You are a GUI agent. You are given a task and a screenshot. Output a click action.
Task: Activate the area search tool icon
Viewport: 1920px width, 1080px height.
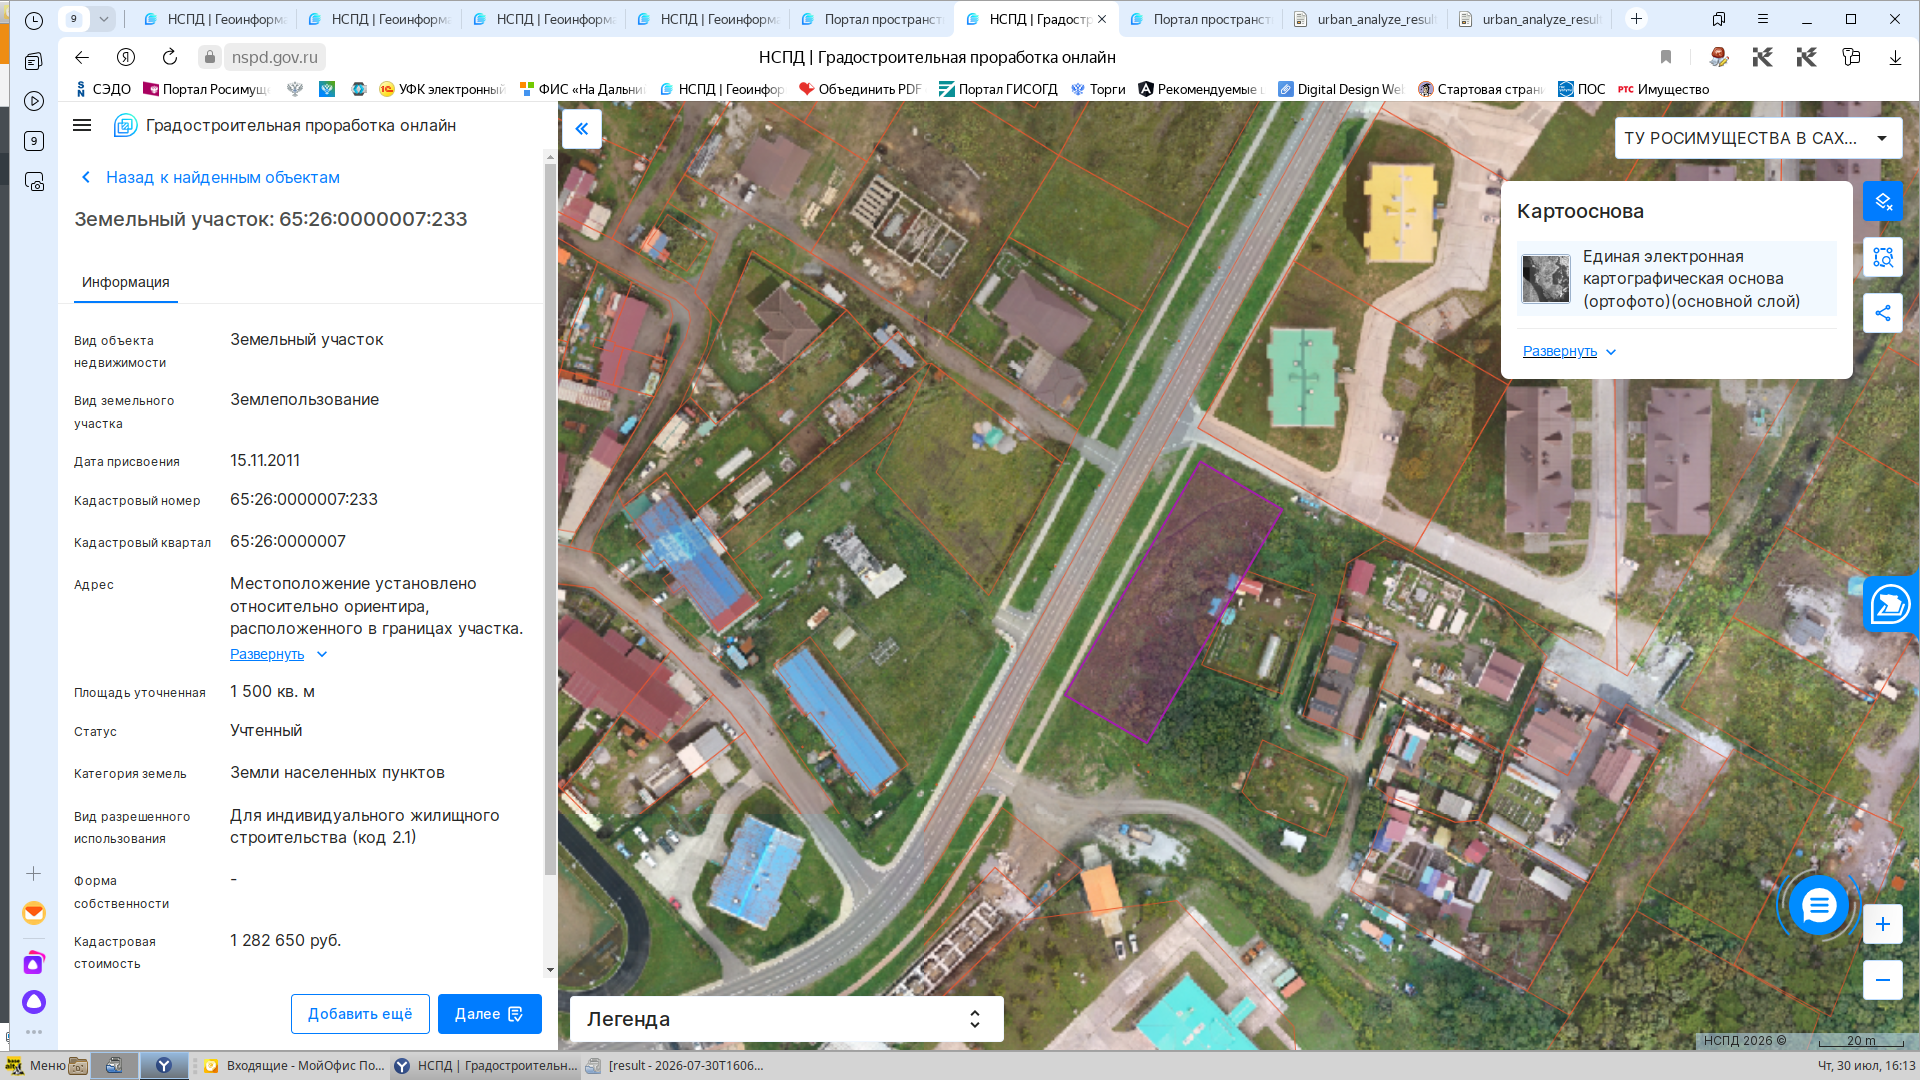coord(1882,258)
